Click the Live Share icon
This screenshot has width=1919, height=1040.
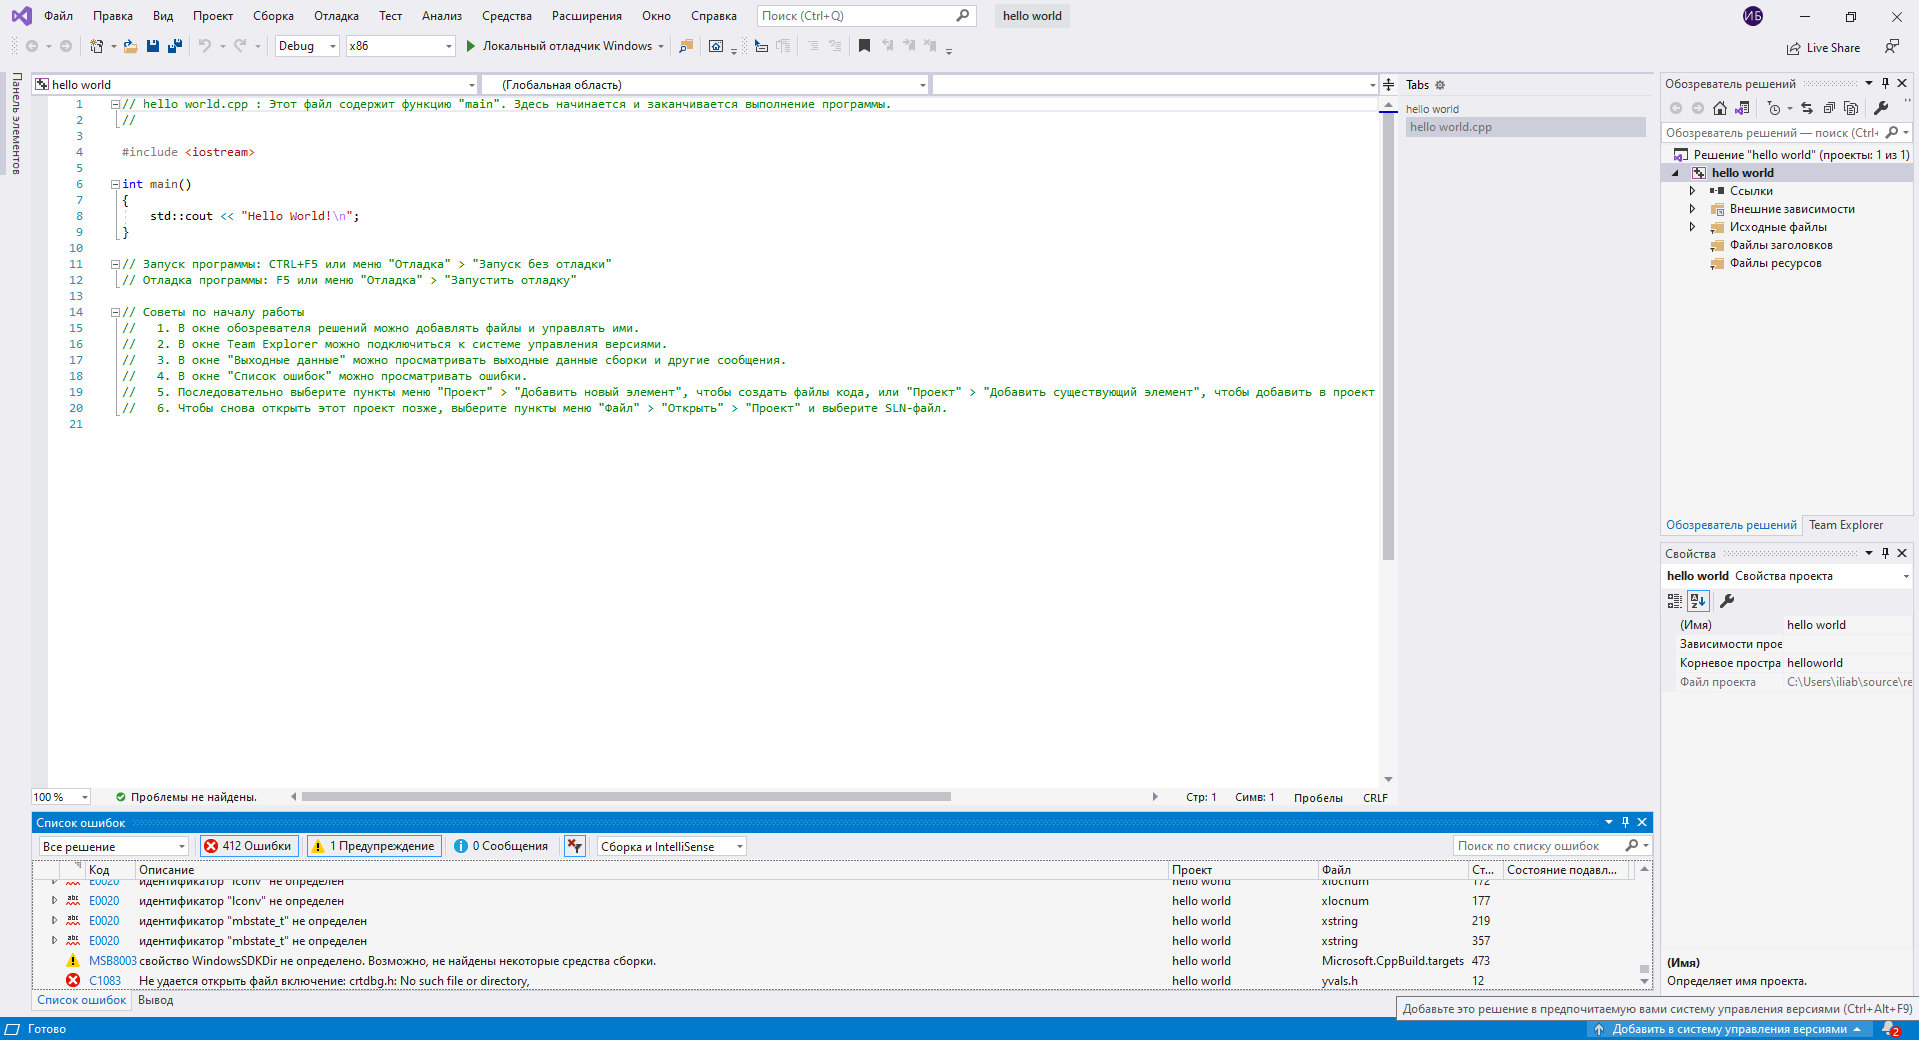tap(1794, 48)
